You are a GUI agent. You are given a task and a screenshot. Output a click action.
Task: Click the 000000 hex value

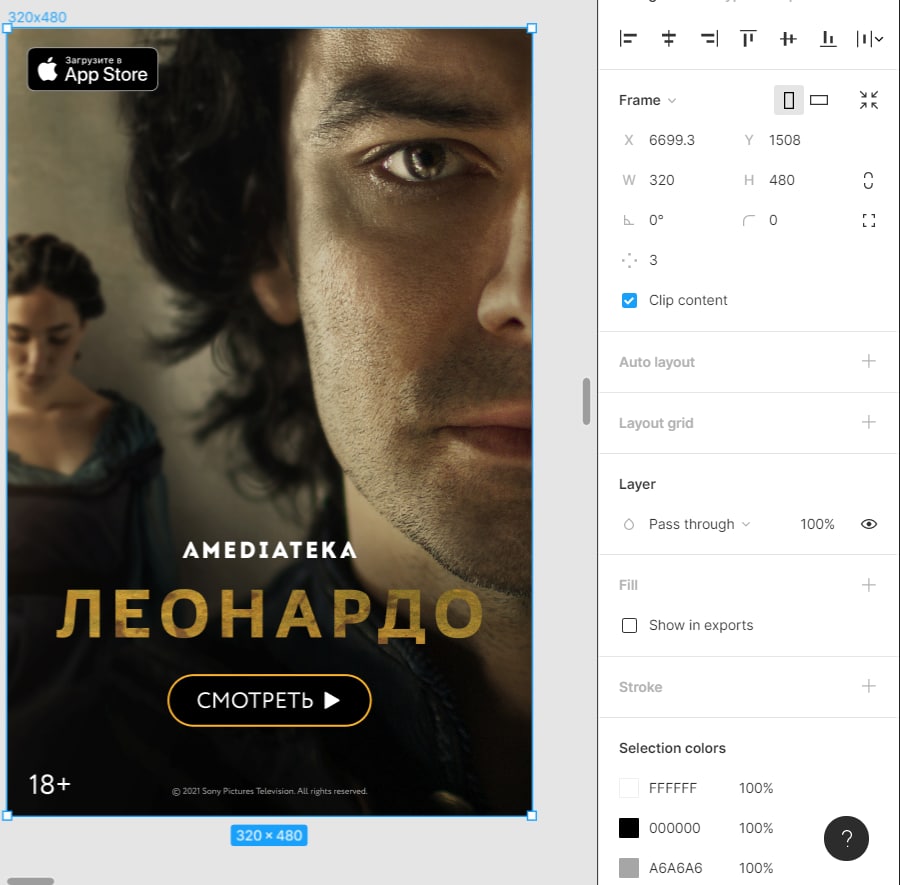point(674,828)
